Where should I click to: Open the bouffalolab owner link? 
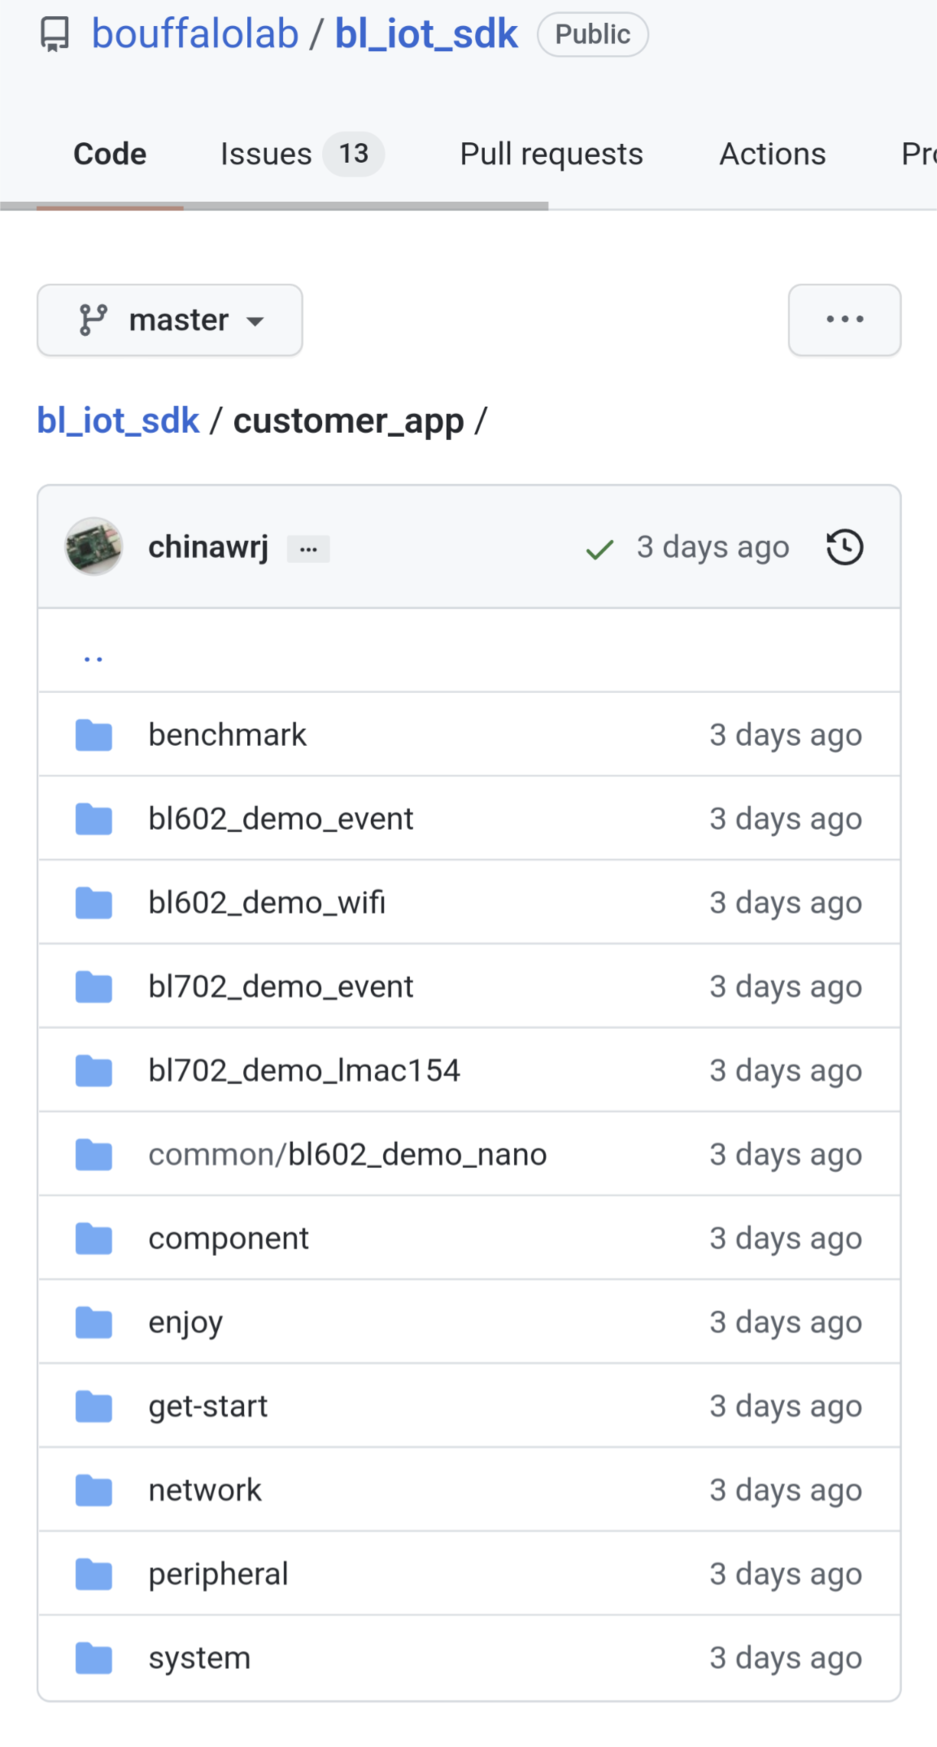195,34
